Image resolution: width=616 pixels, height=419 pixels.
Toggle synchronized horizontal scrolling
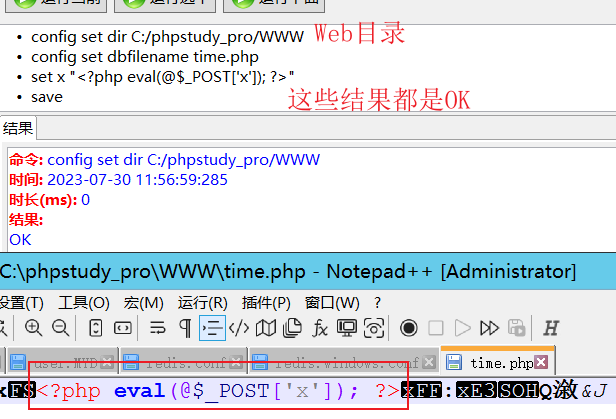click(123, 328)
